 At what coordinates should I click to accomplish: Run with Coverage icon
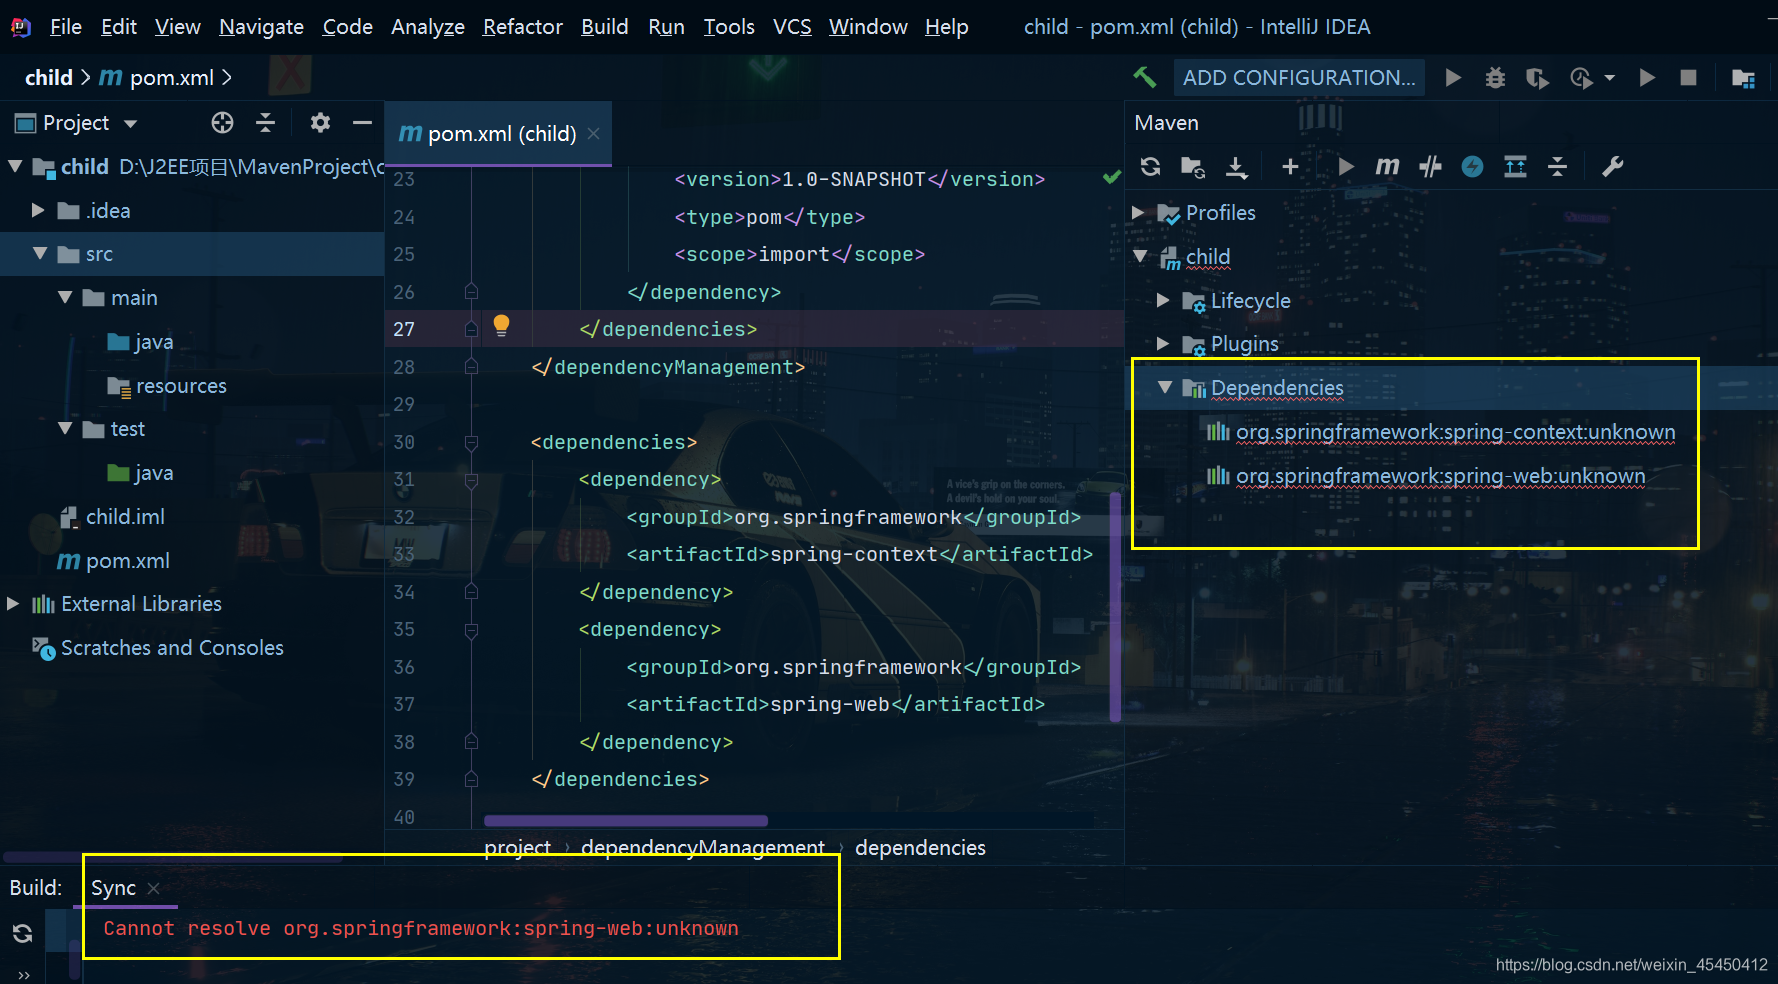click(x=1537, y=78)
